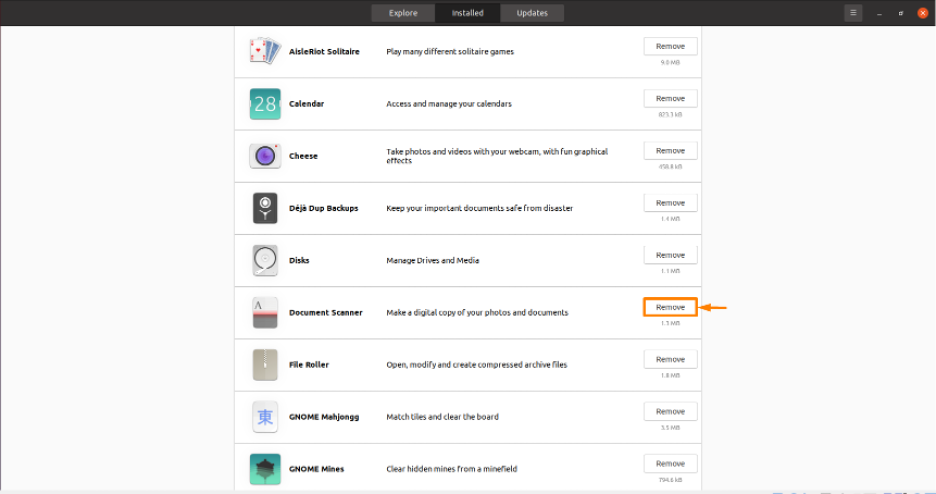
Task: Click 'Open, modify and create compressed archive files'
Action: 476,365
